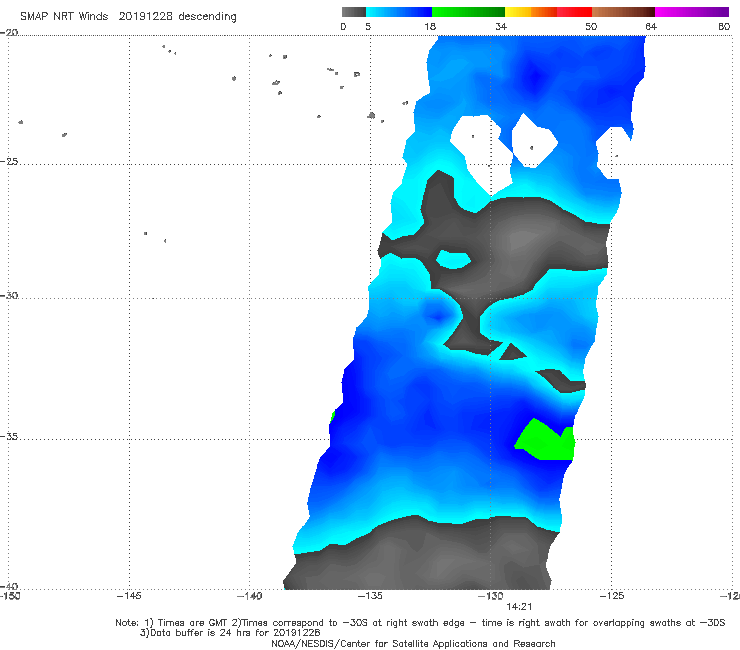Click the latitude label -25
Viewport: 740px width, 650px height.
point(9,161)
